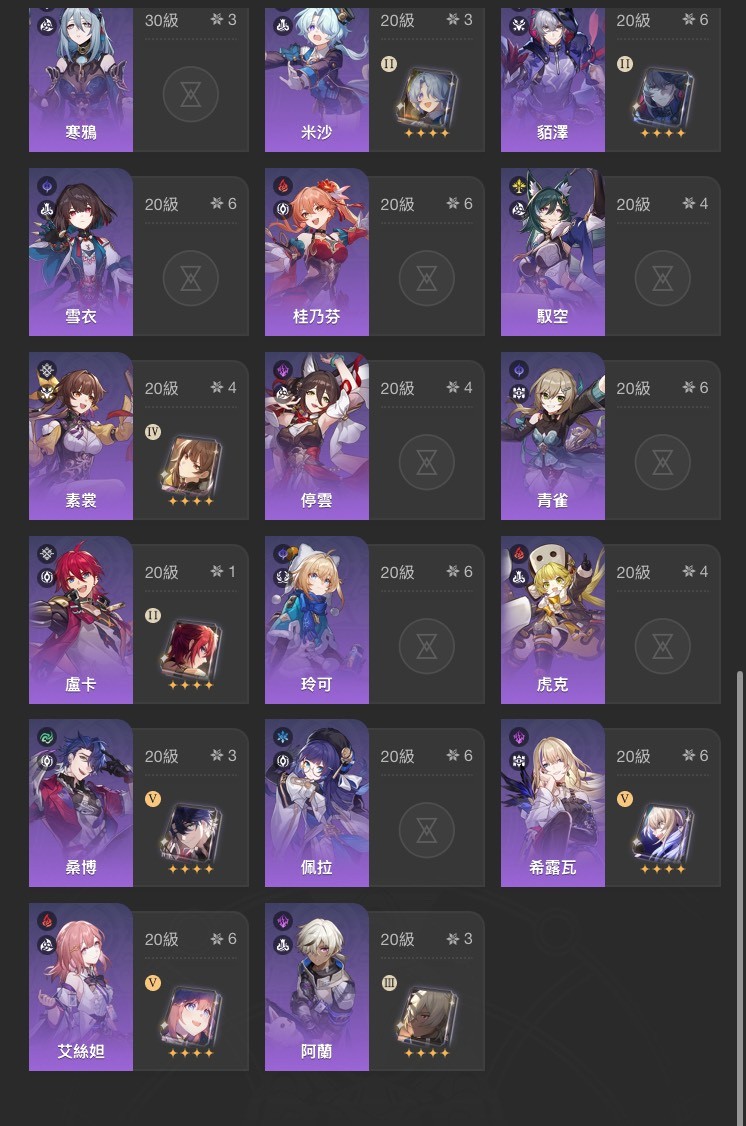Open the 虎克 character portrait
The width and height of the screenshot is (746, 1126).
(x=553, y=620)
